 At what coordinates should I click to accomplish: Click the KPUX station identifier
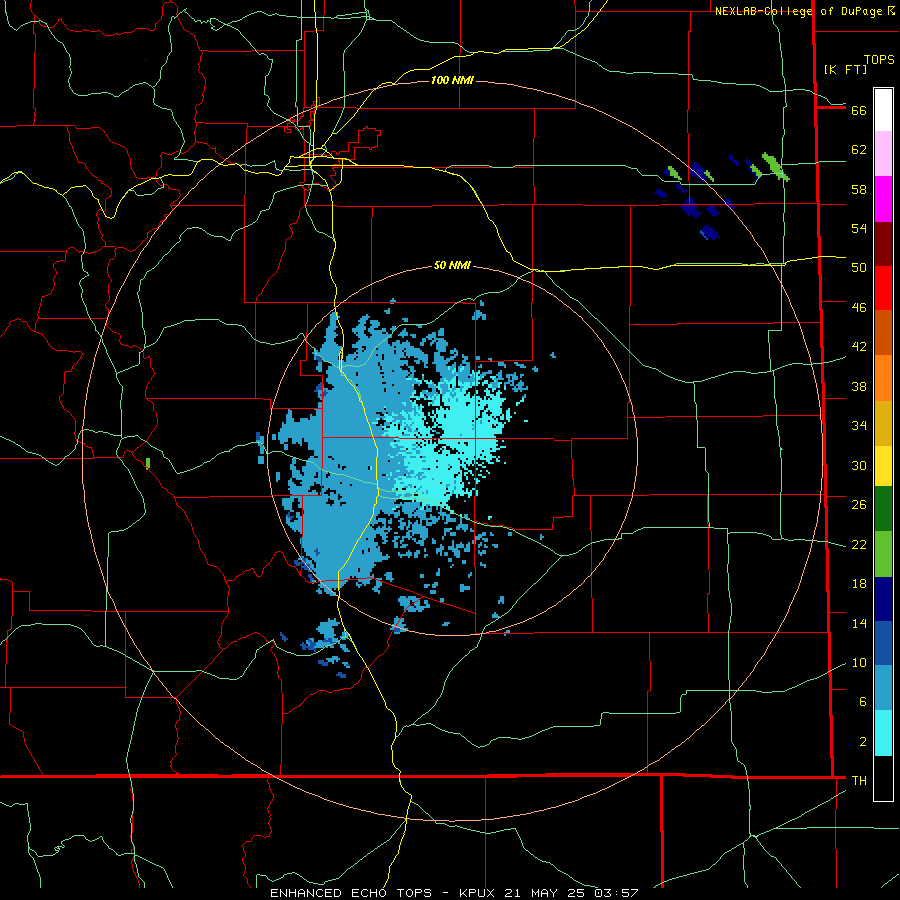click(479, 893)
